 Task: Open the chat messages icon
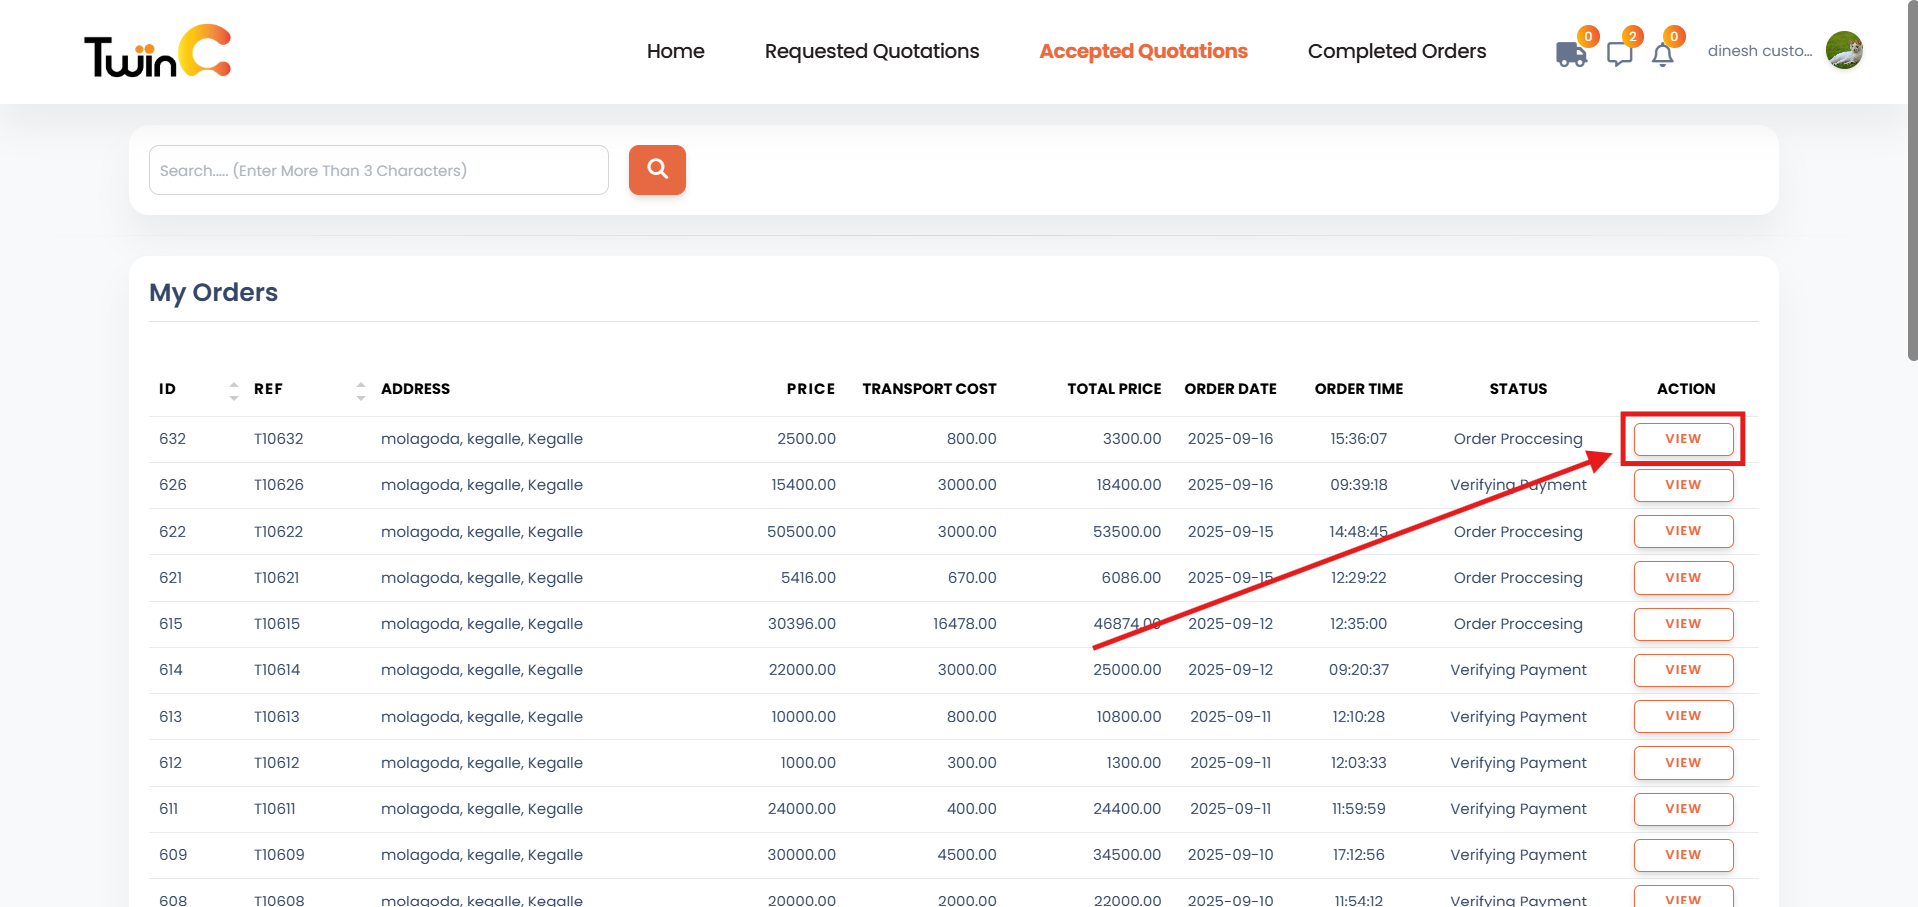(x=1619, y=54)
